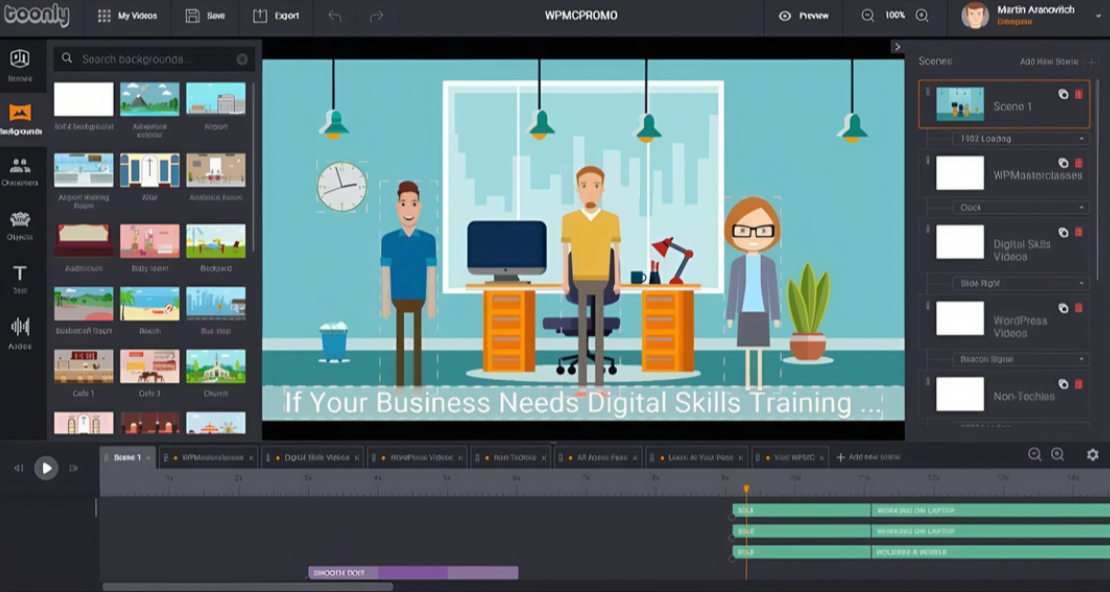
Task: Switch to the WordPress Videos timeline tab
Action: coord(417,457)
